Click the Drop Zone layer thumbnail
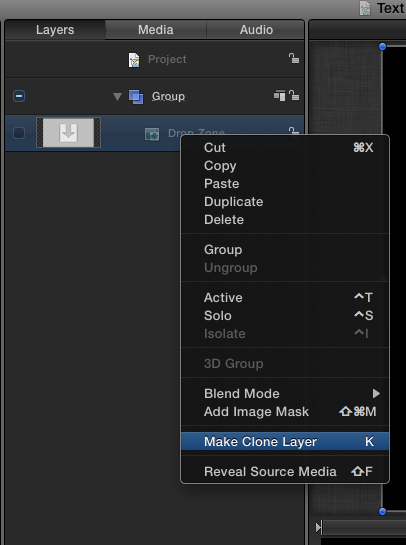This screenshot has width=406, height=545. pyautogui.click(x=68, y=133)
